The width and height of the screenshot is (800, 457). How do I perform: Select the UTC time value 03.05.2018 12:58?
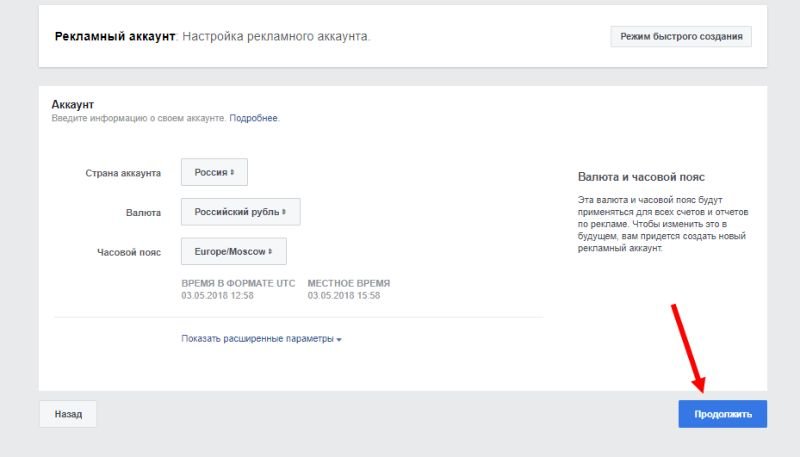[x=217, y=295]
